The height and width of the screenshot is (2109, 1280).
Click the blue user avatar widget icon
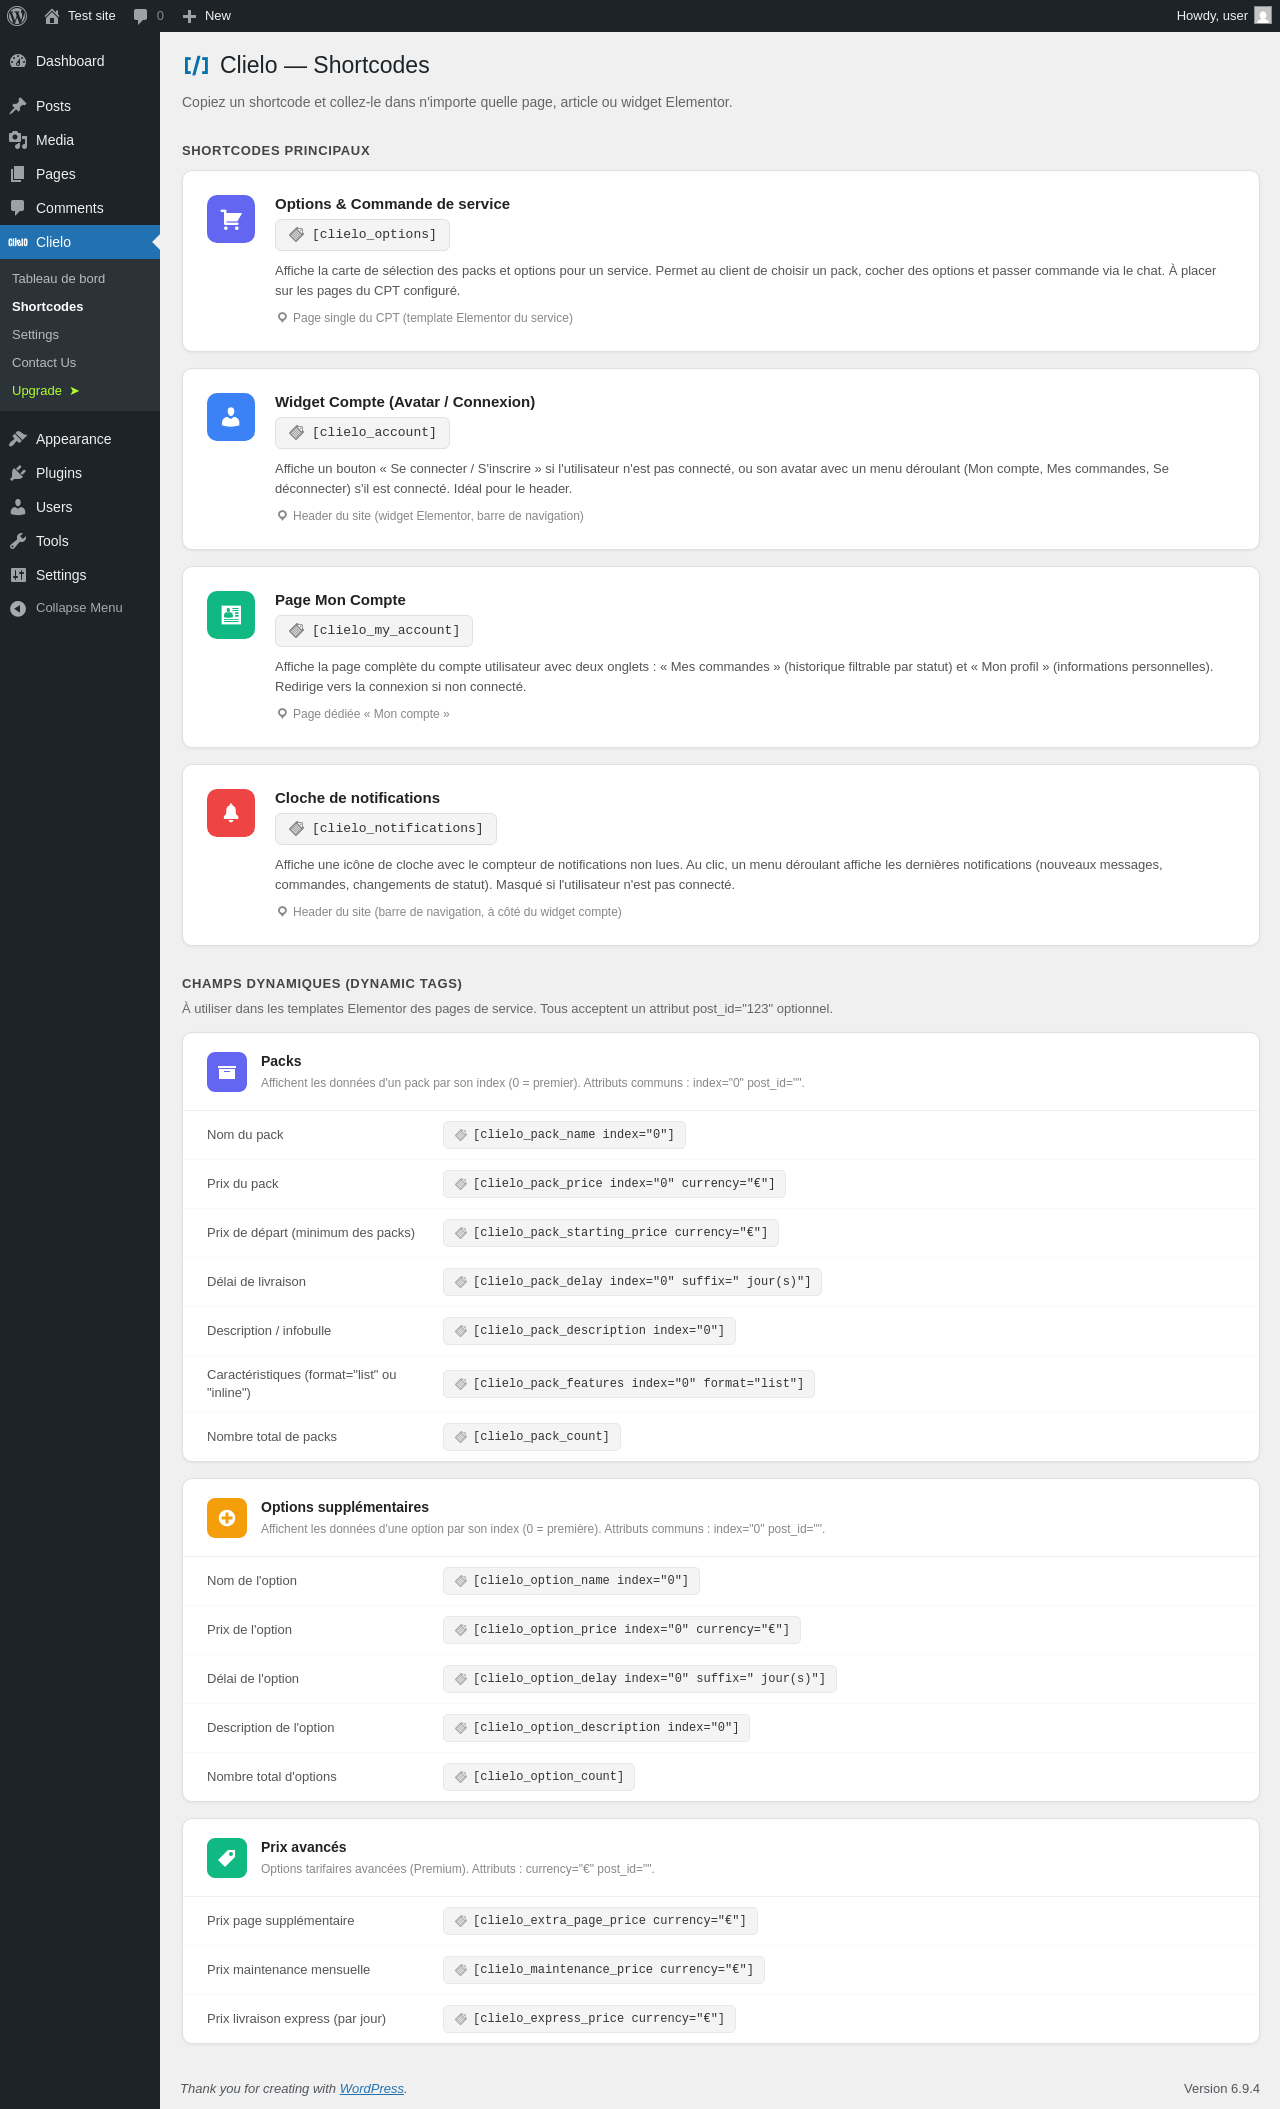coord(231,417)
